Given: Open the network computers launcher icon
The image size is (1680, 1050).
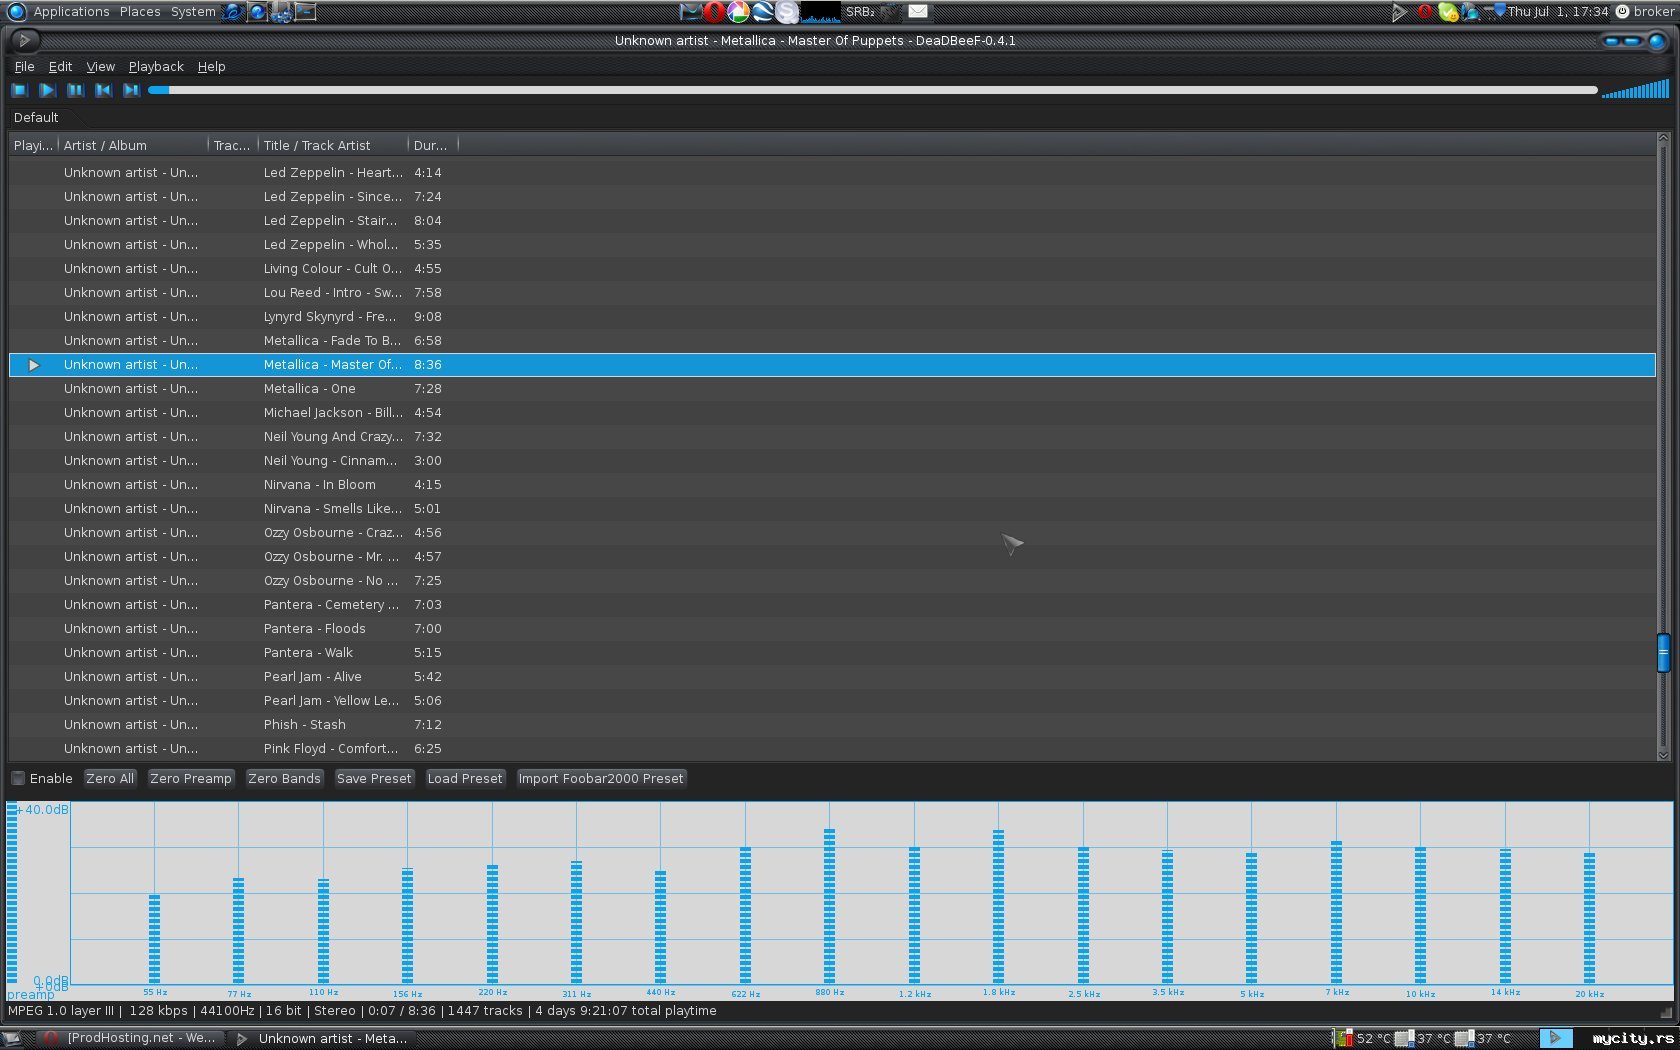Looking at the screenshot, I should tap(281, 12).
